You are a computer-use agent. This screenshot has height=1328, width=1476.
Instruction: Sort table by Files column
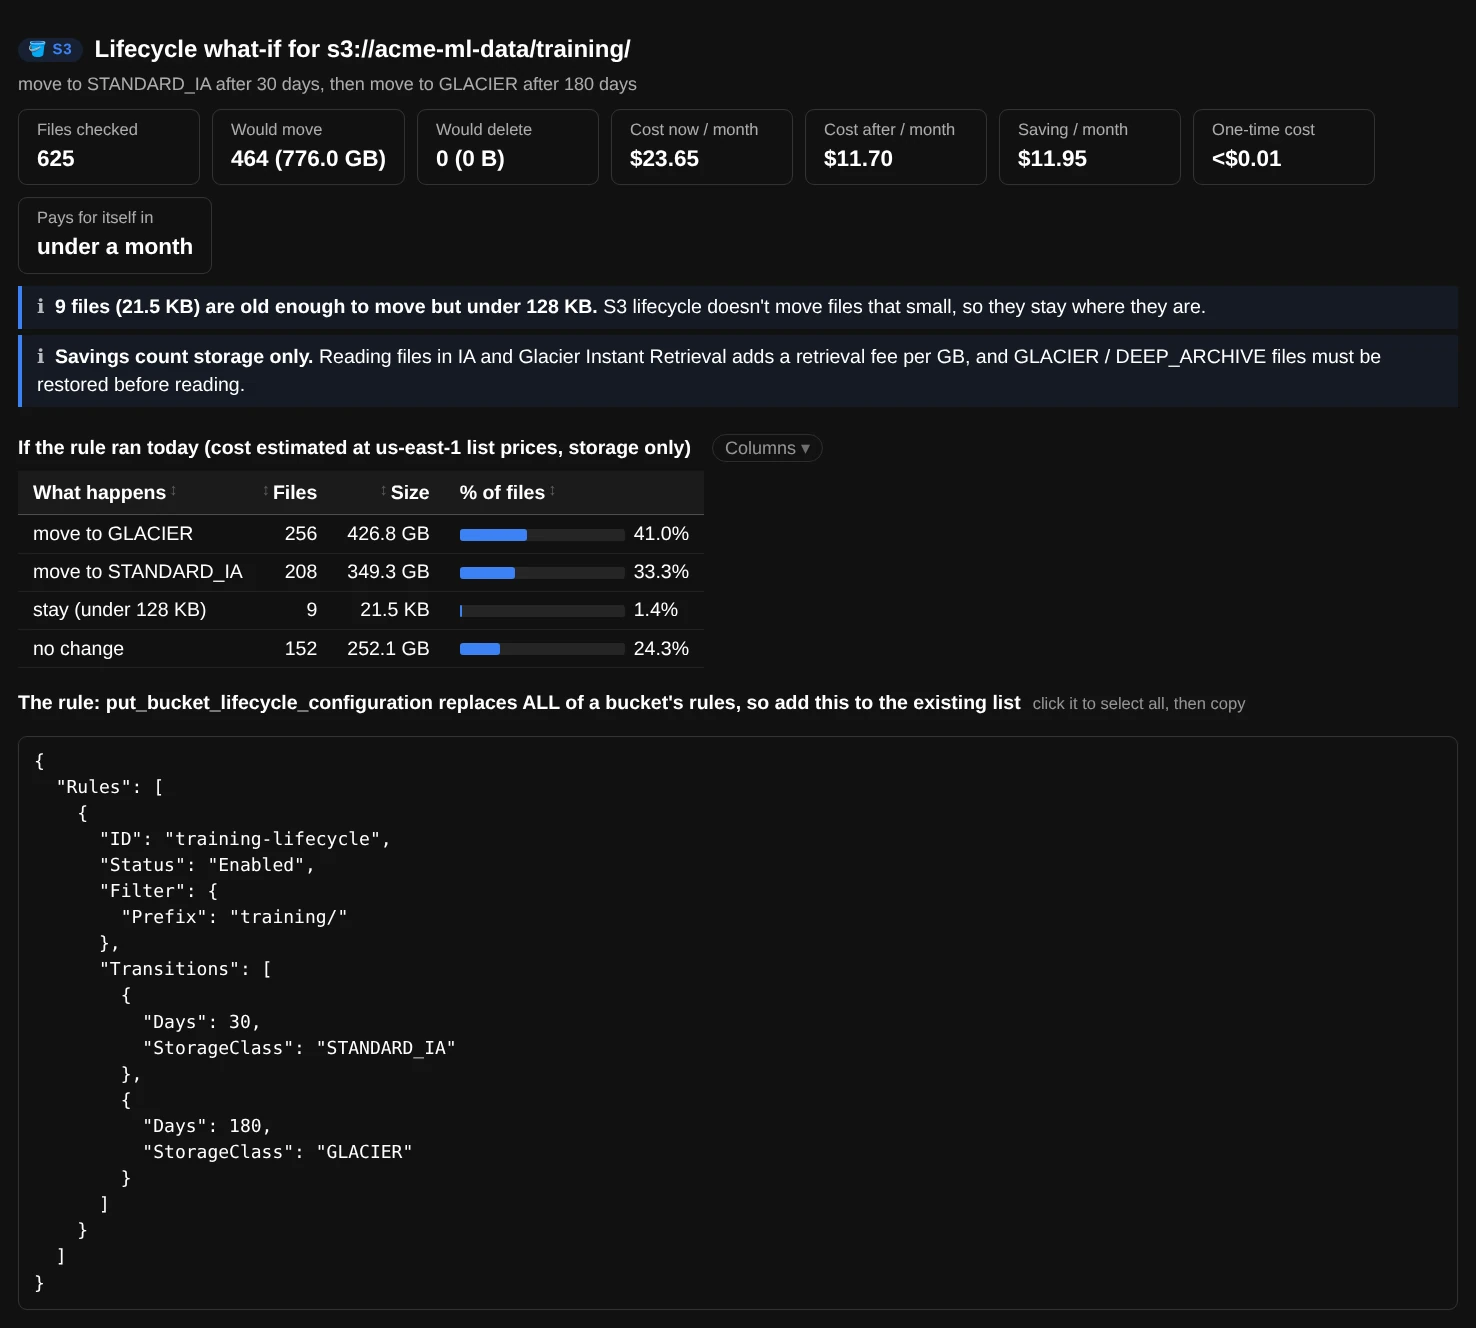tap(289, 492)
